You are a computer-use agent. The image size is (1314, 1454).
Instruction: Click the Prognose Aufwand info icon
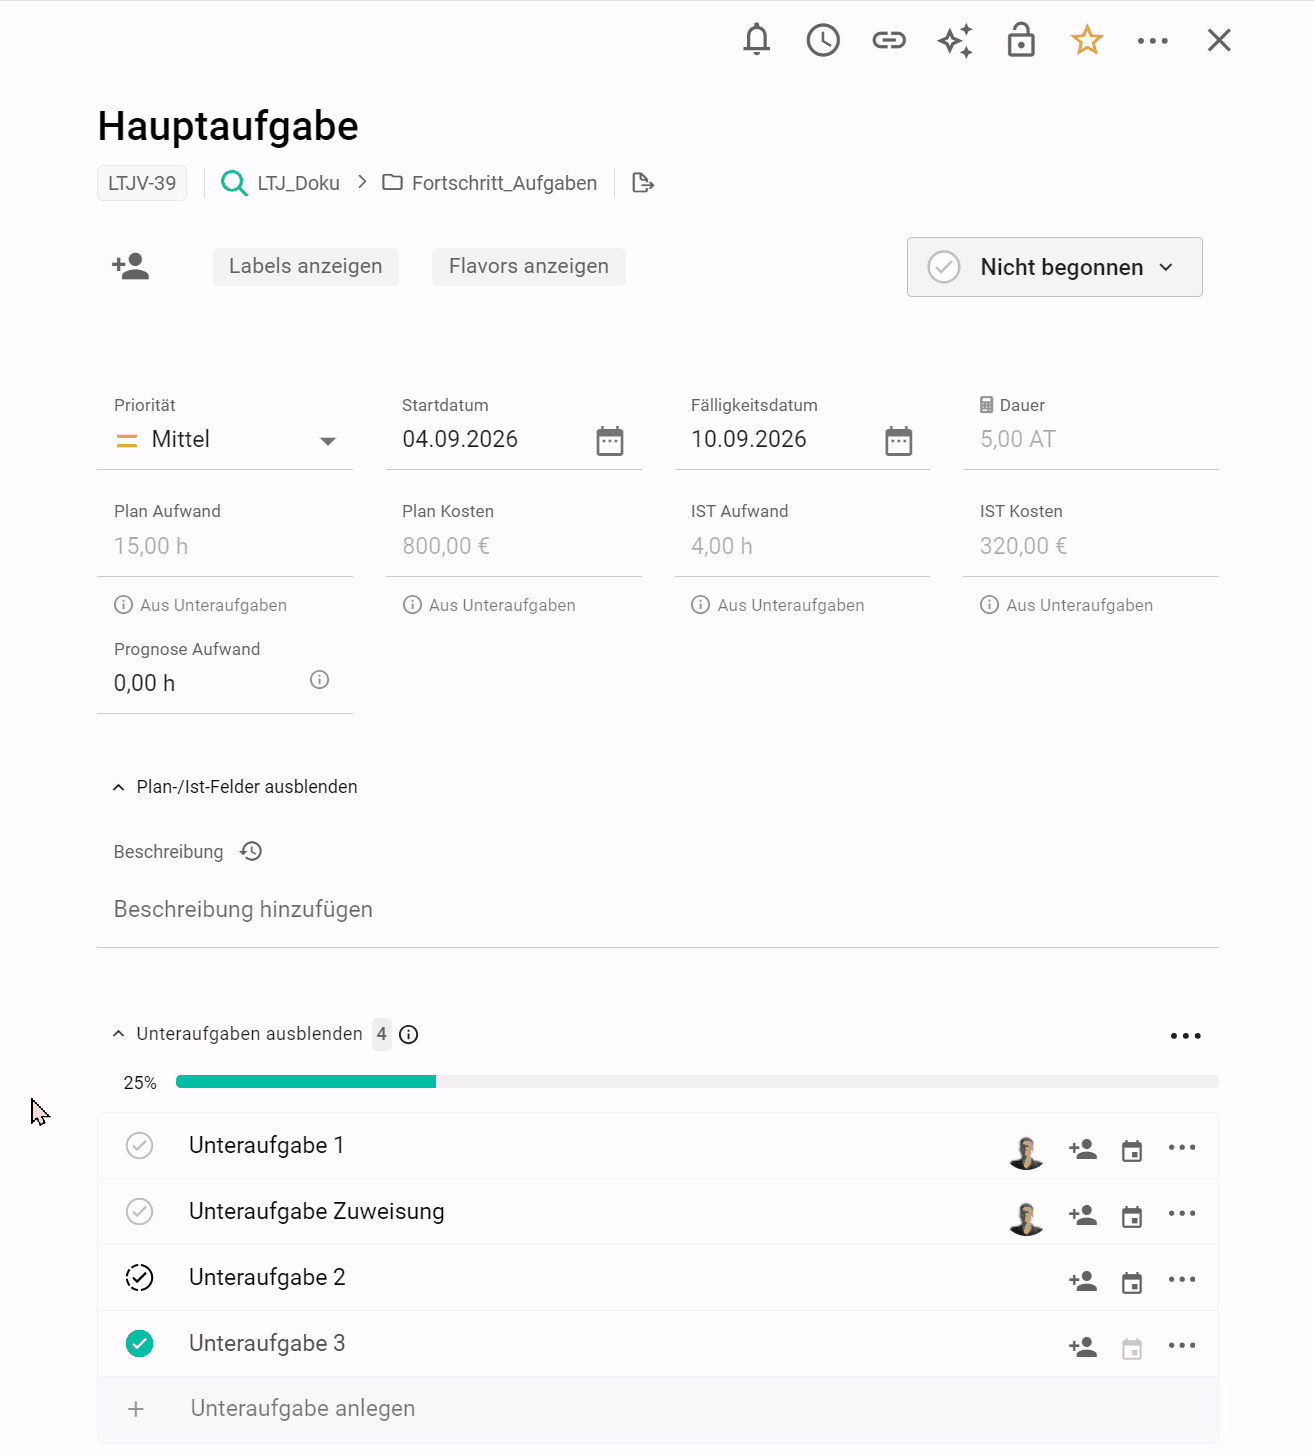320,680
